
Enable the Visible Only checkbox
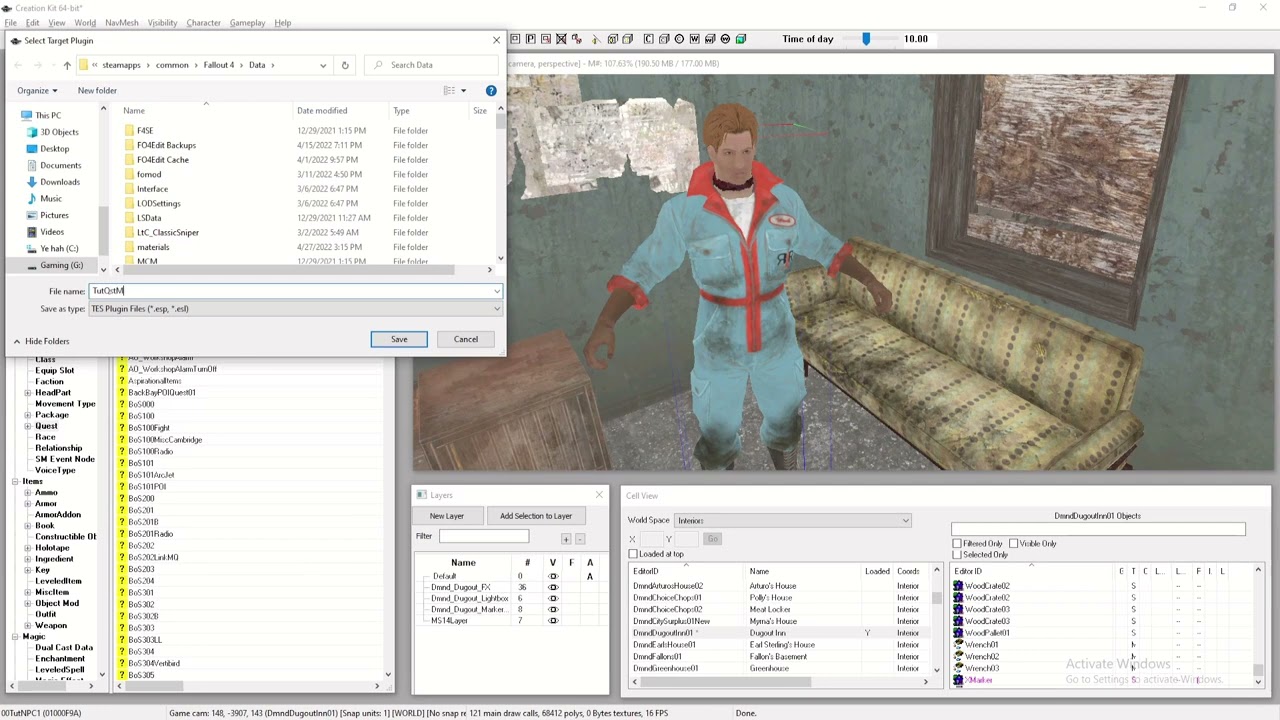[1013, 543]
